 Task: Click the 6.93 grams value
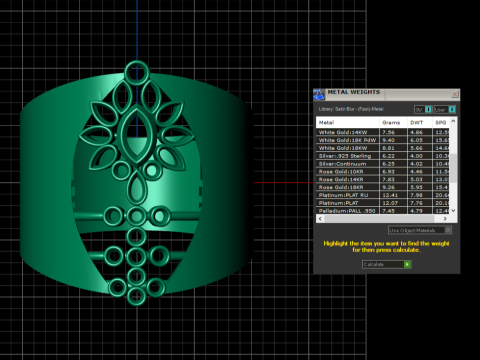pyautogui.click(x=389, y=172)
